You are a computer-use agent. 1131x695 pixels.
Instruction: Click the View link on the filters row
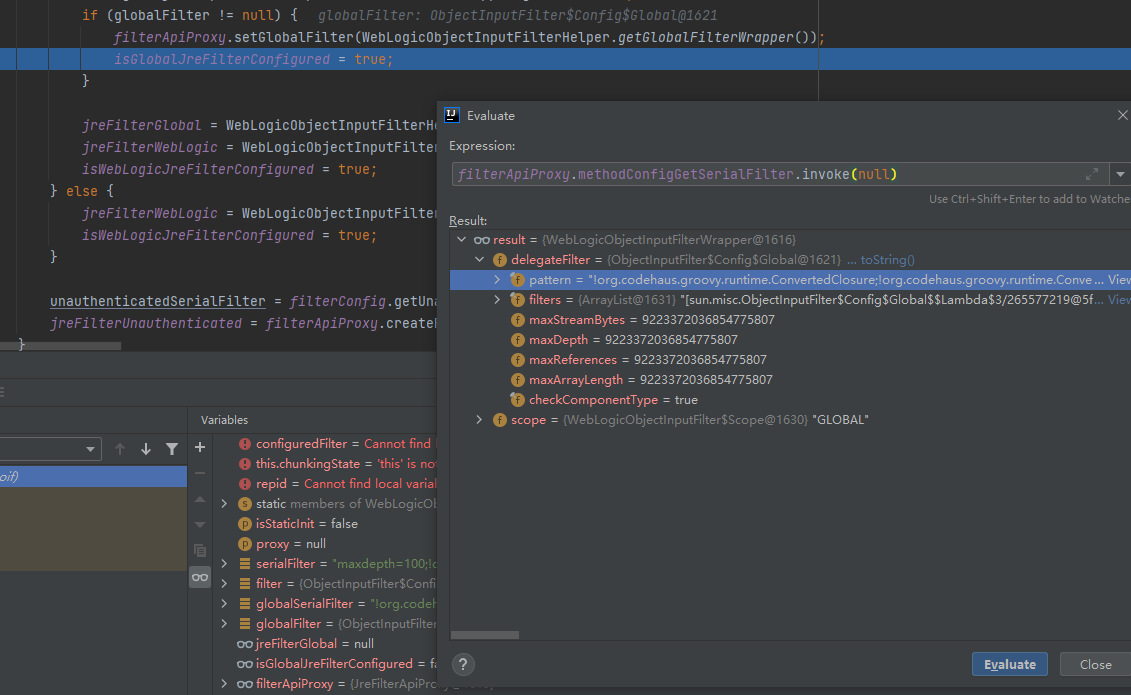tap(1119, 299)
